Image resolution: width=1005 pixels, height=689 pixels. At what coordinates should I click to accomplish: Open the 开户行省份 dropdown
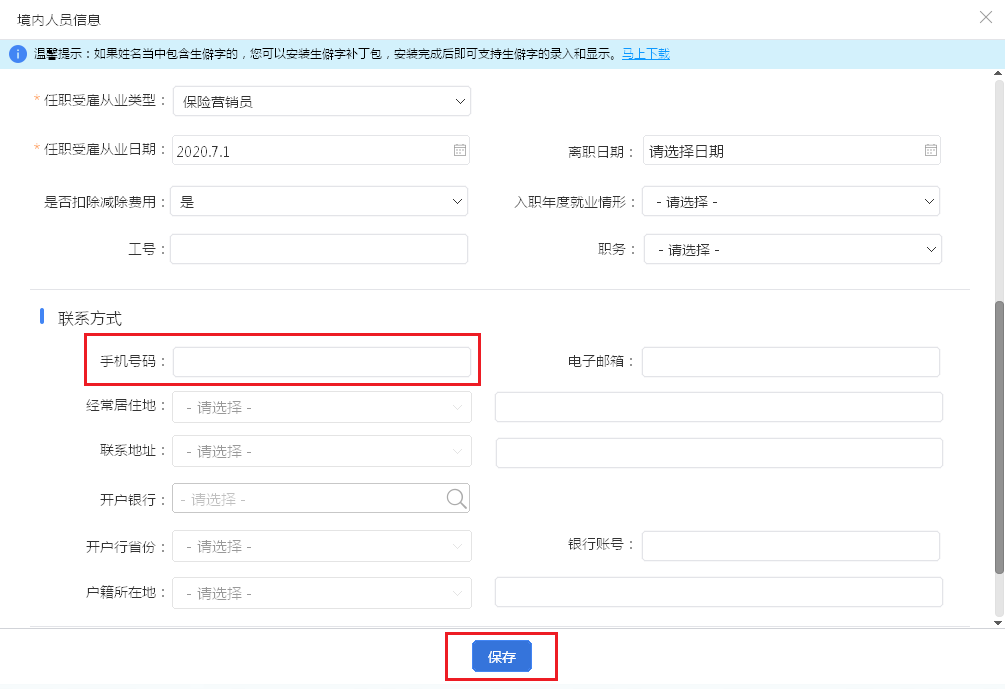coord(322,546)
